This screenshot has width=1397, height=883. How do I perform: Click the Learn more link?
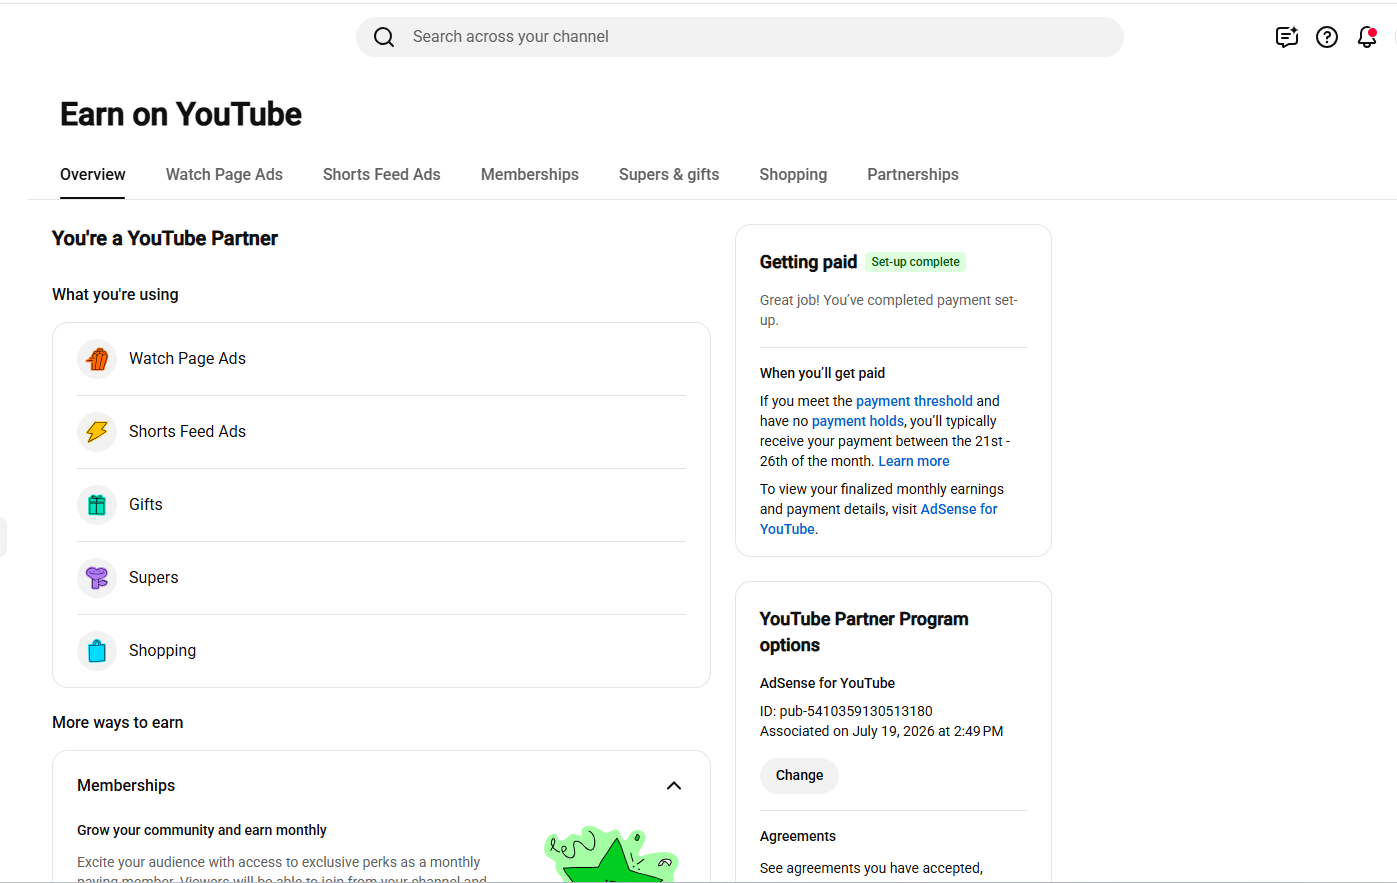point(914,461)
